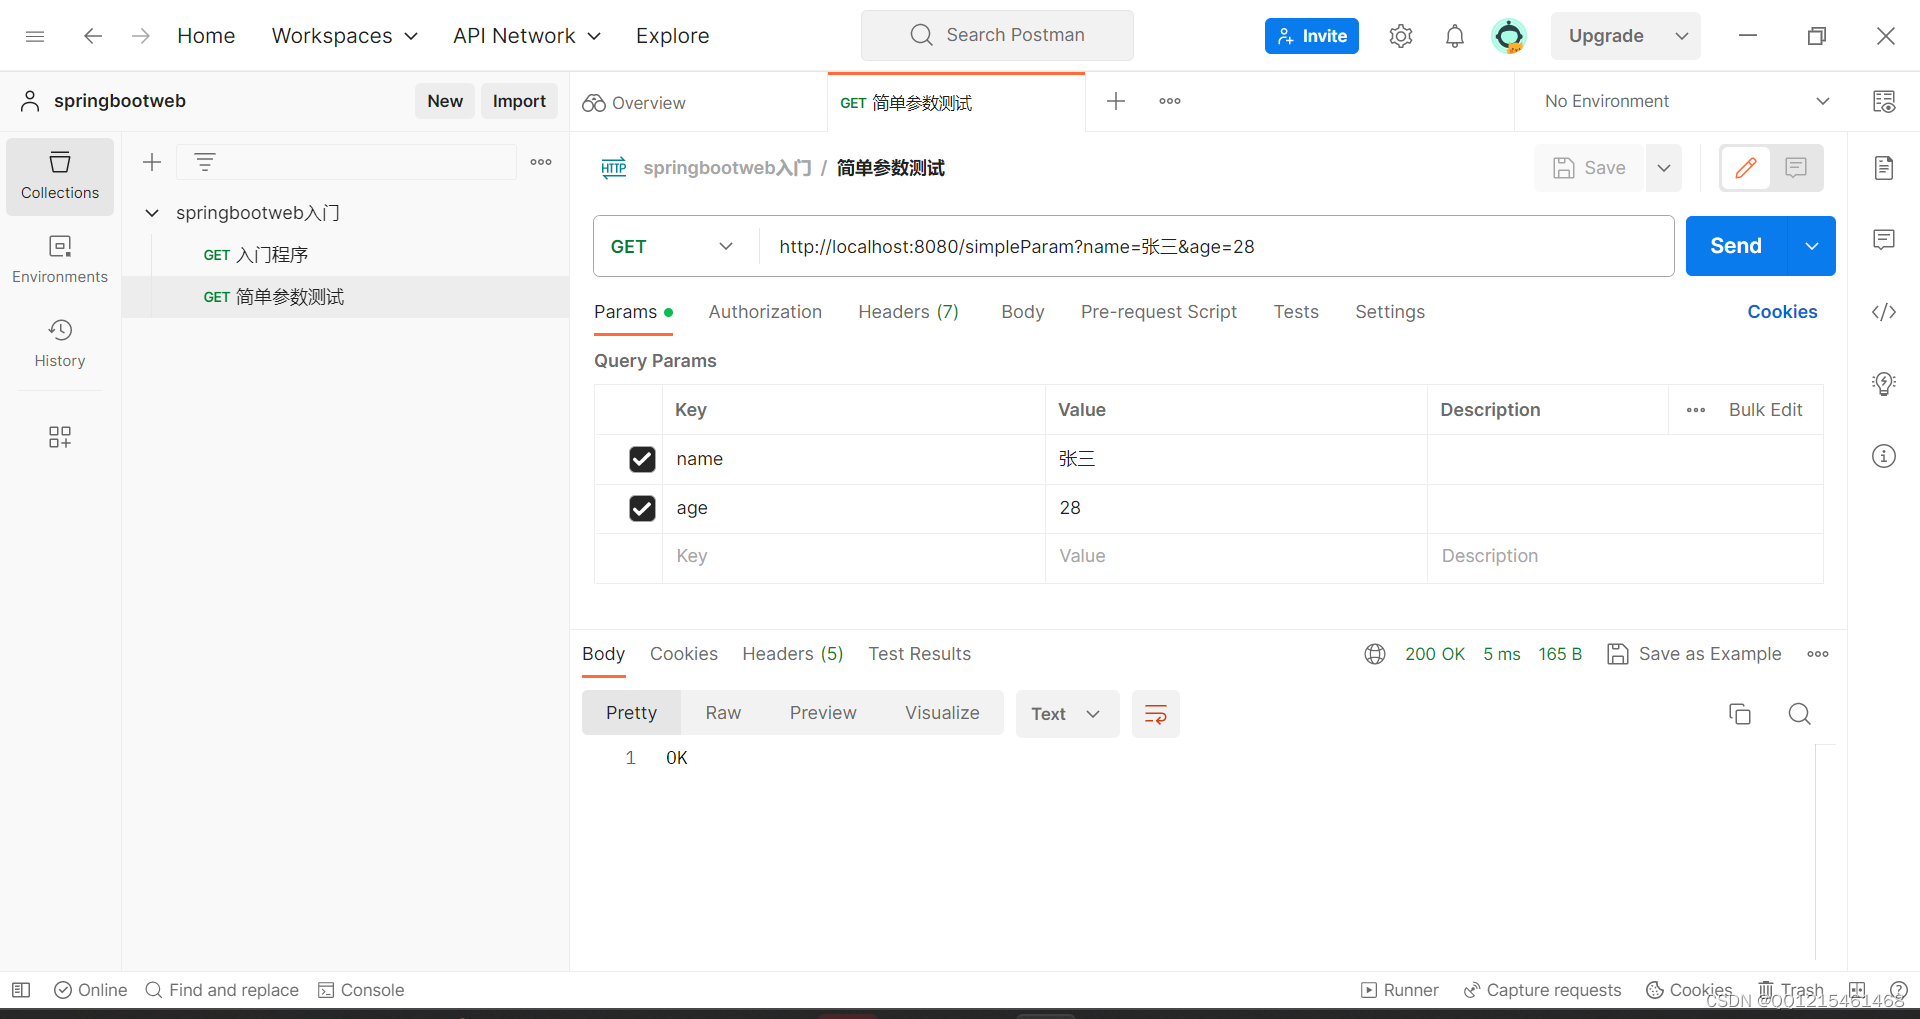Copy response body to clipboard
1920x1019 pixels.
click(x=1740, y=714)
